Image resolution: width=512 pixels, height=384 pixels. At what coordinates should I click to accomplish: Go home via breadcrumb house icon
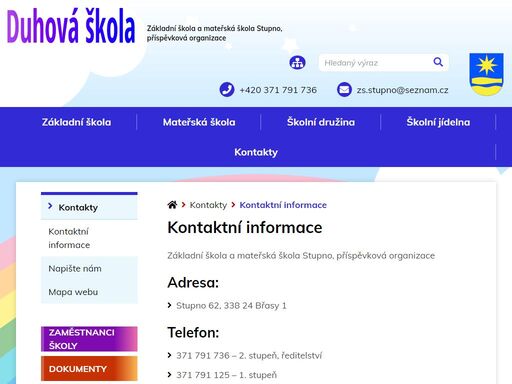coord(172,205)
